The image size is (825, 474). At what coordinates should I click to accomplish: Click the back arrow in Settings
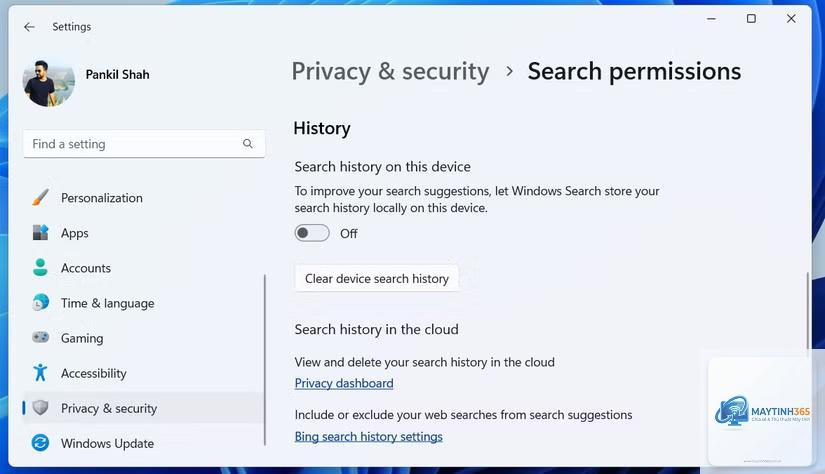coord(29,27)
